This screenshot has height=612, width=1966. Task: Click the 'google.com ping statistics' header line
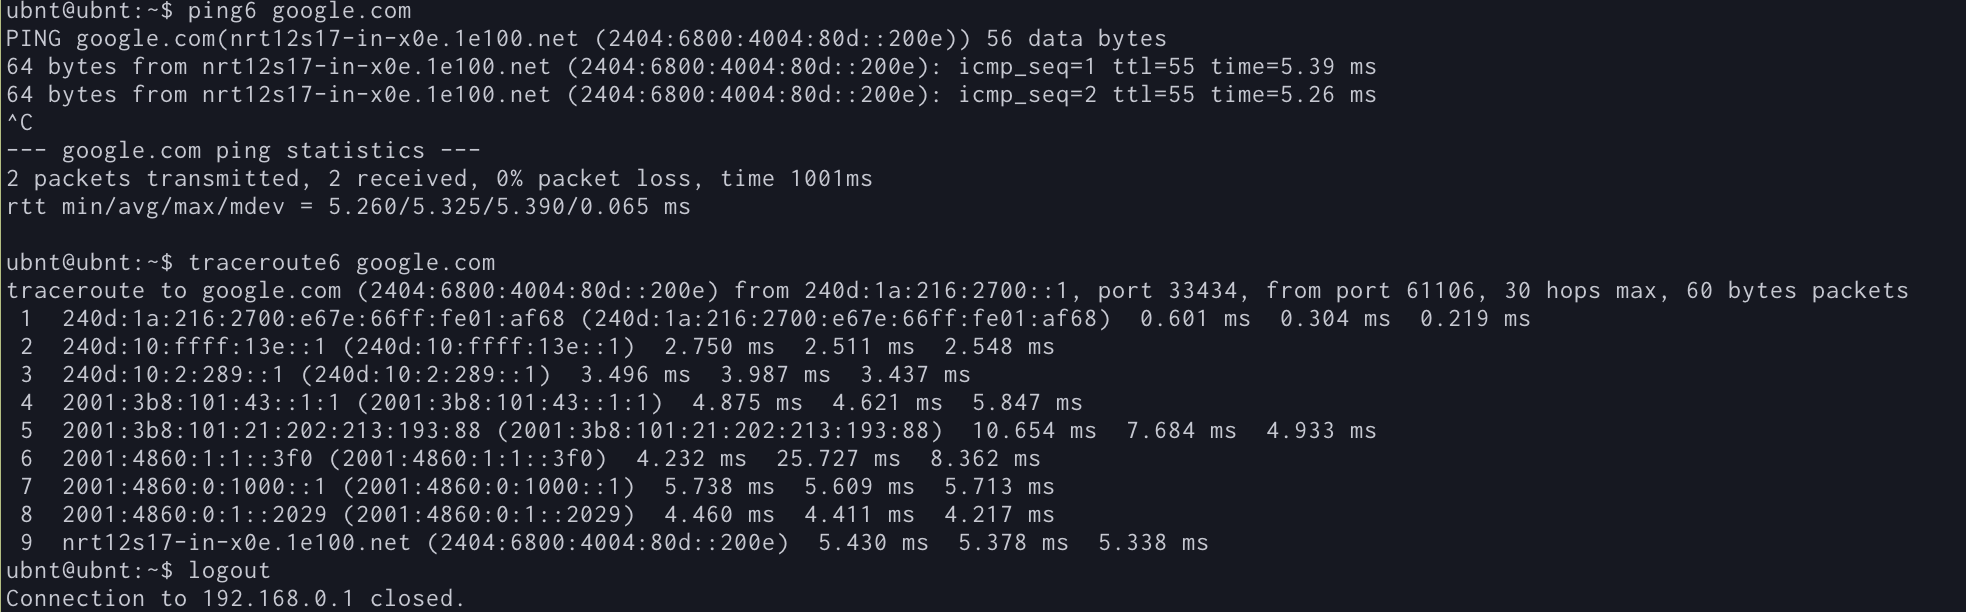pyautogui.click(x=243, y=151)
